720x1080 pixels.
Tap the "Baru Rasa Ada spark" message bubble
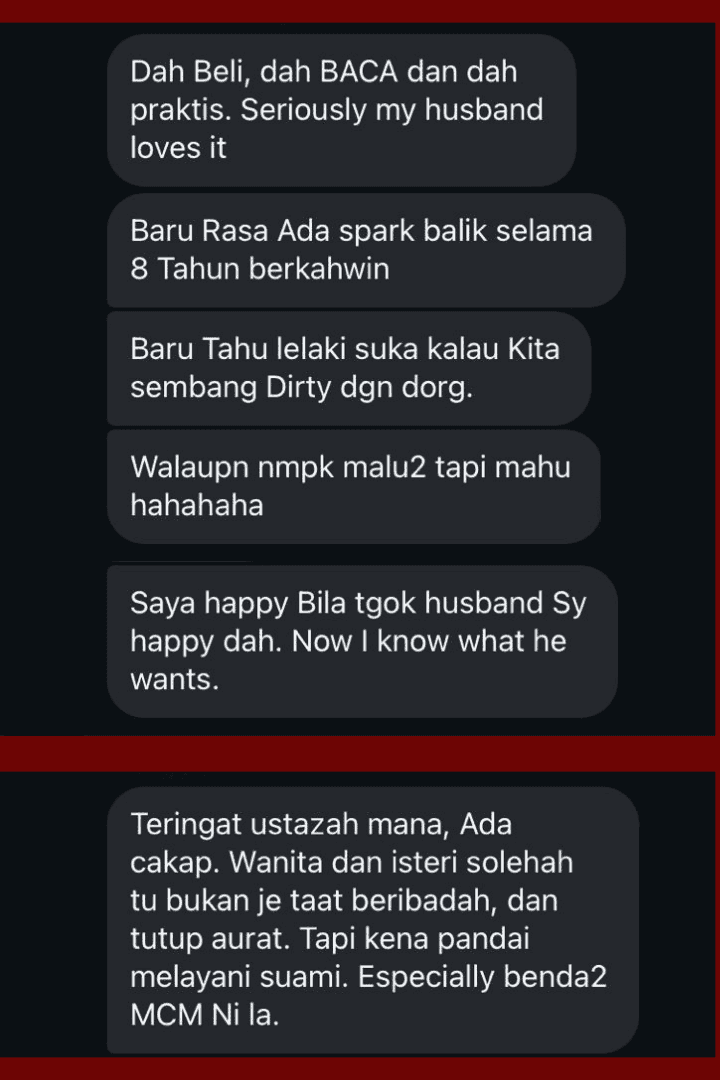[x=366, y=249]
